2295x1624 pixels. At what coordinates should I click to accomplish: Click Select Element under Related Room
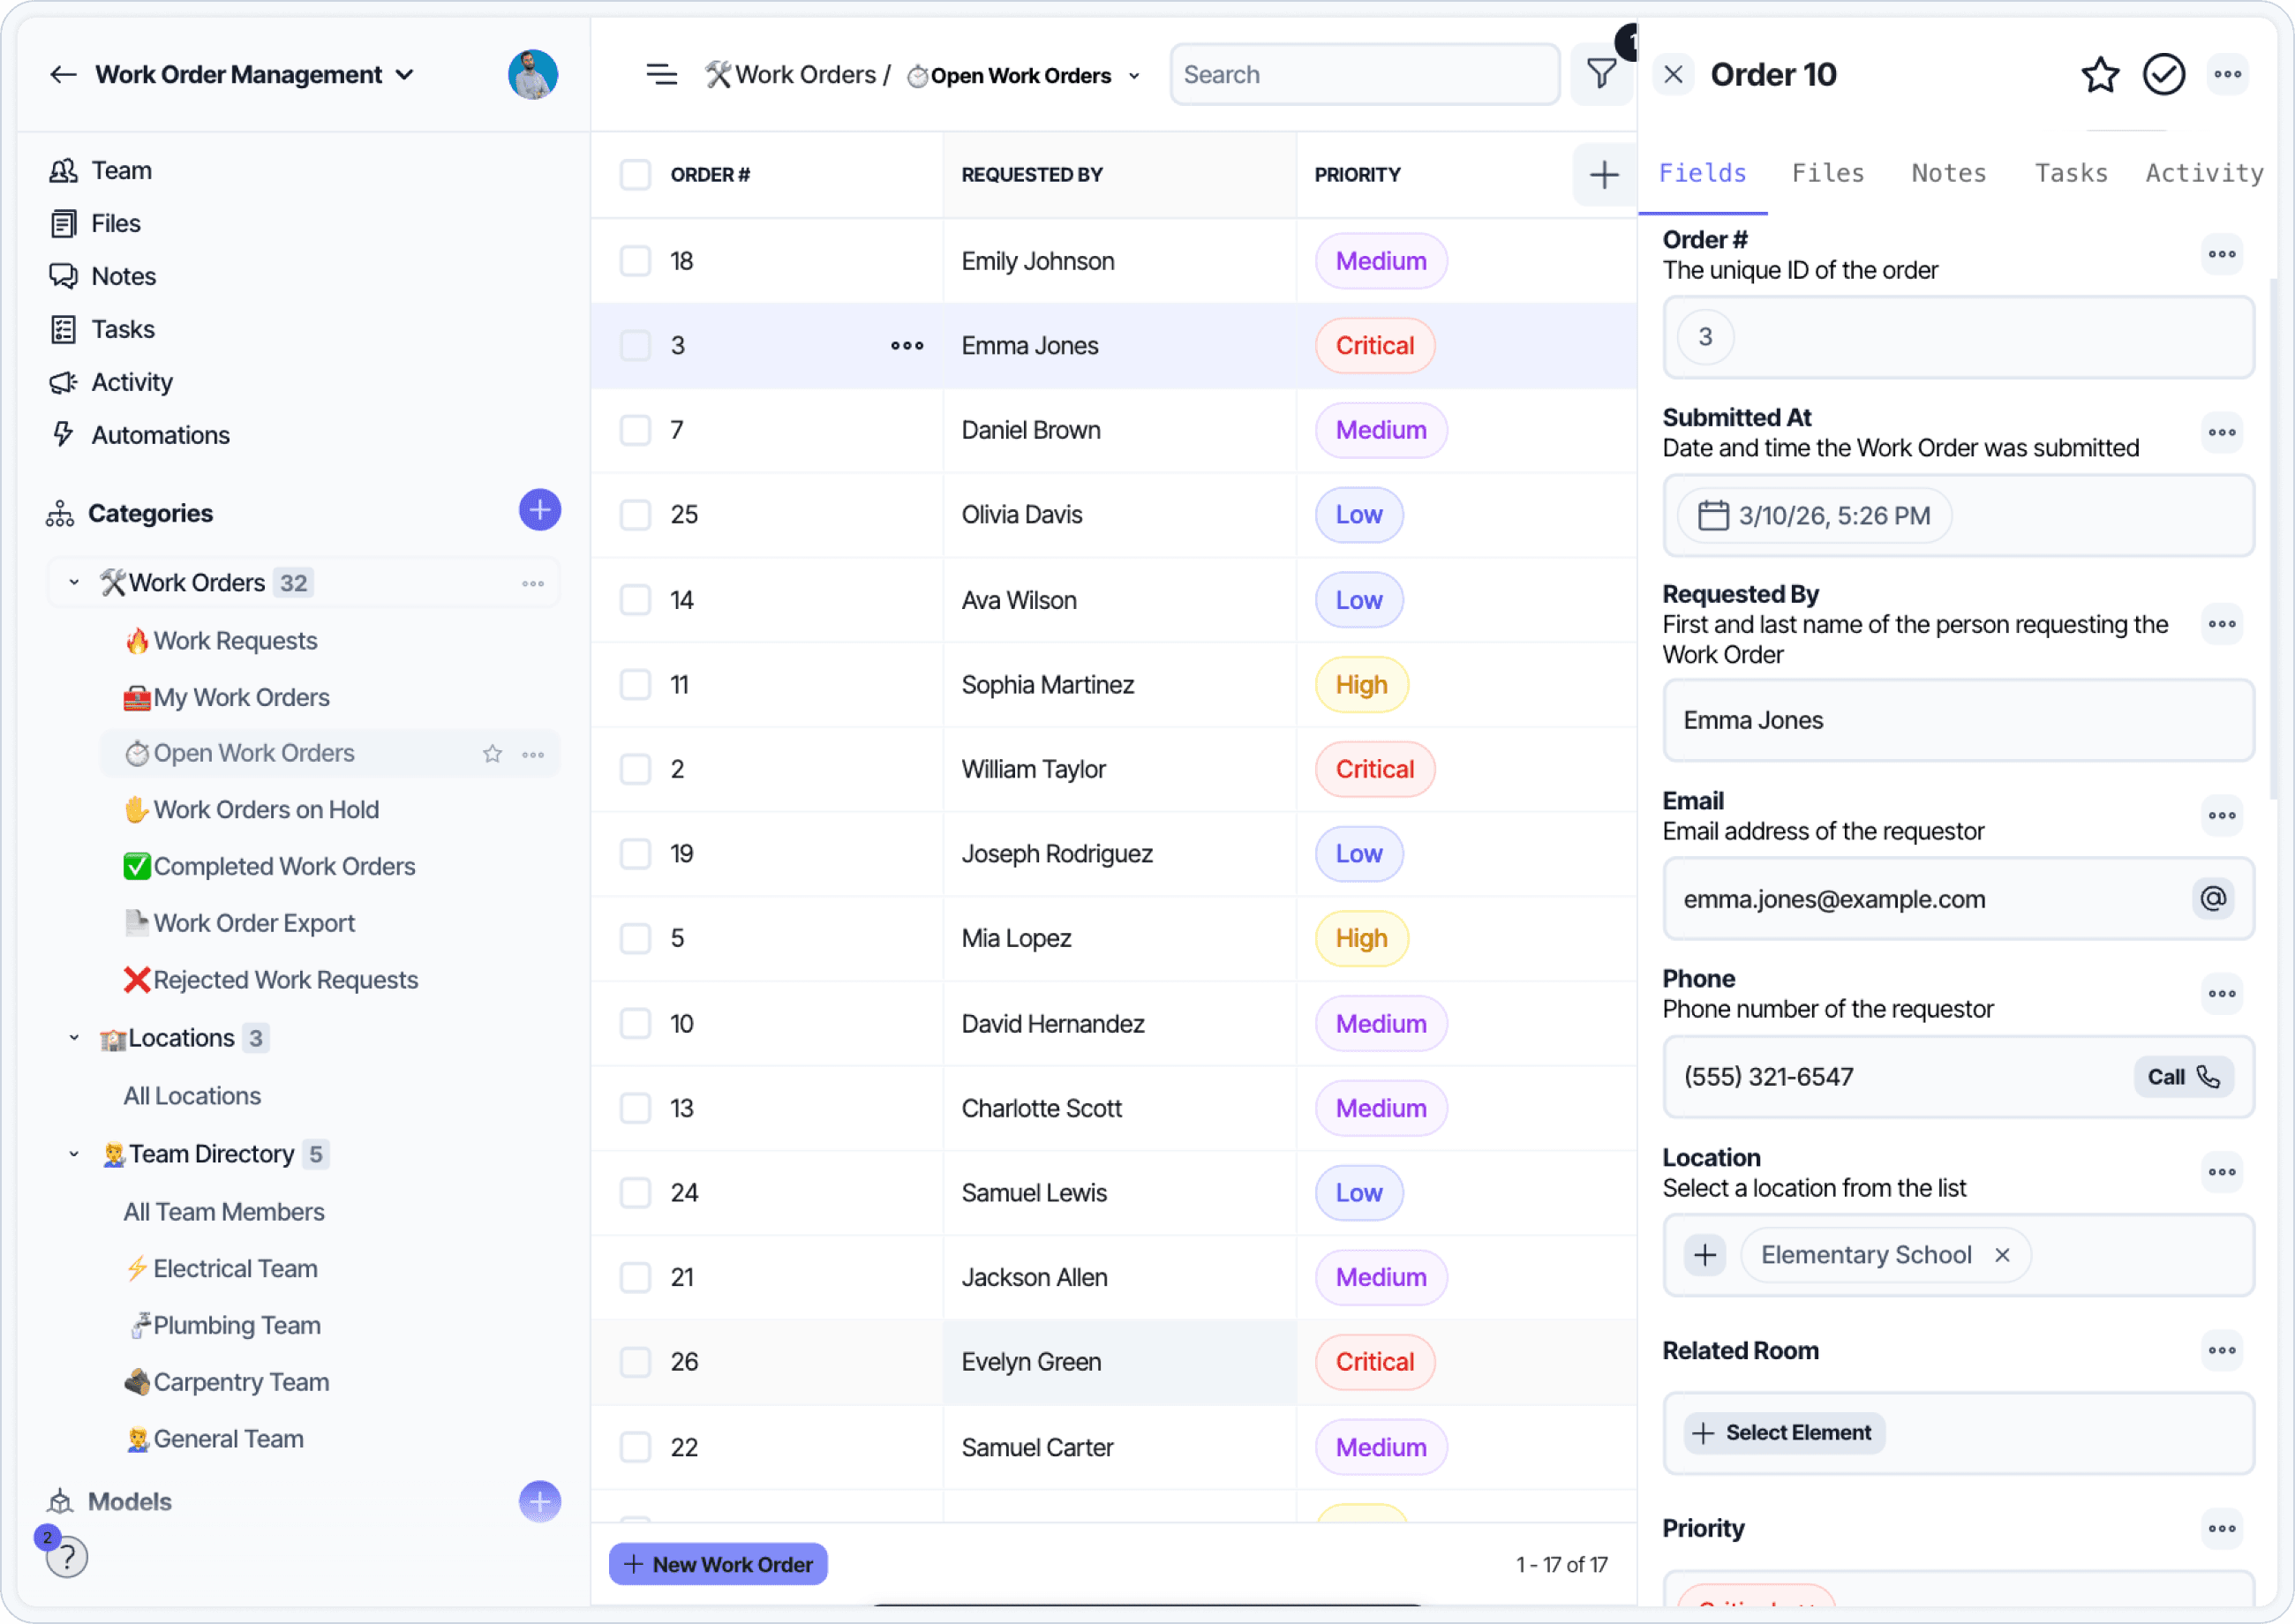1783,1432
